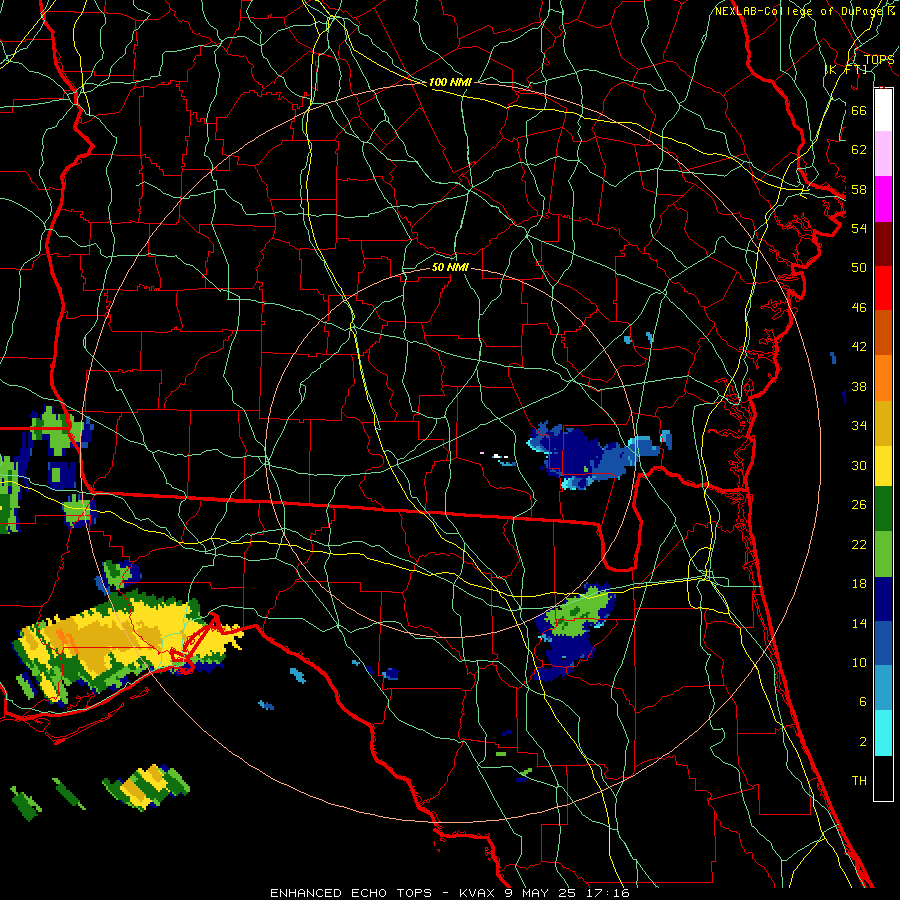Click the TH threshold label
Image resolution: width=900 pixels, height=900 pixels.
pyautogui.click(x=859, y=781)
